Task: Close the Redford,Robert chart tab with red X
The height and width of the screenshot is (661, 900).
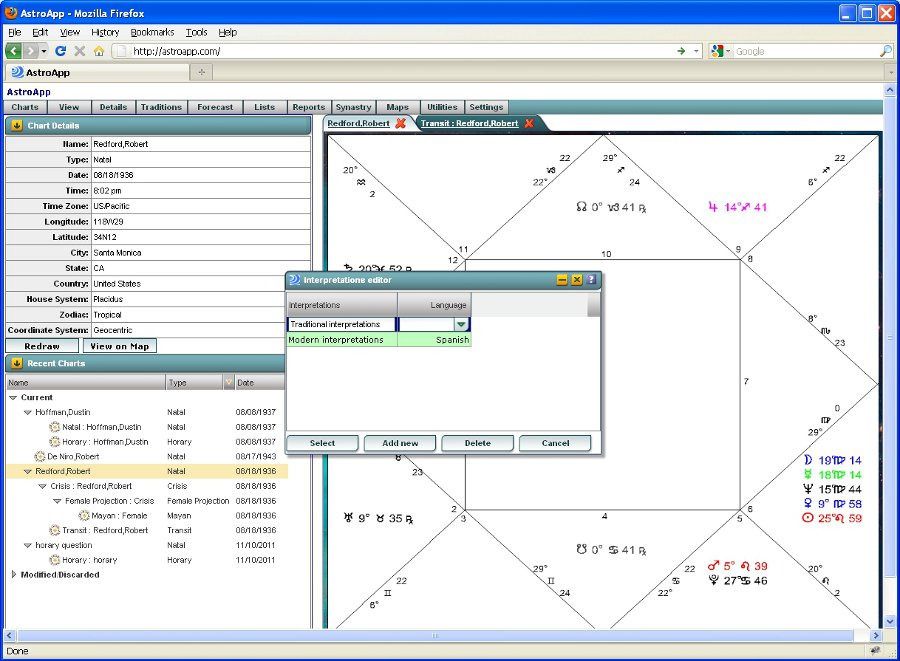Action: coord(401,123)
